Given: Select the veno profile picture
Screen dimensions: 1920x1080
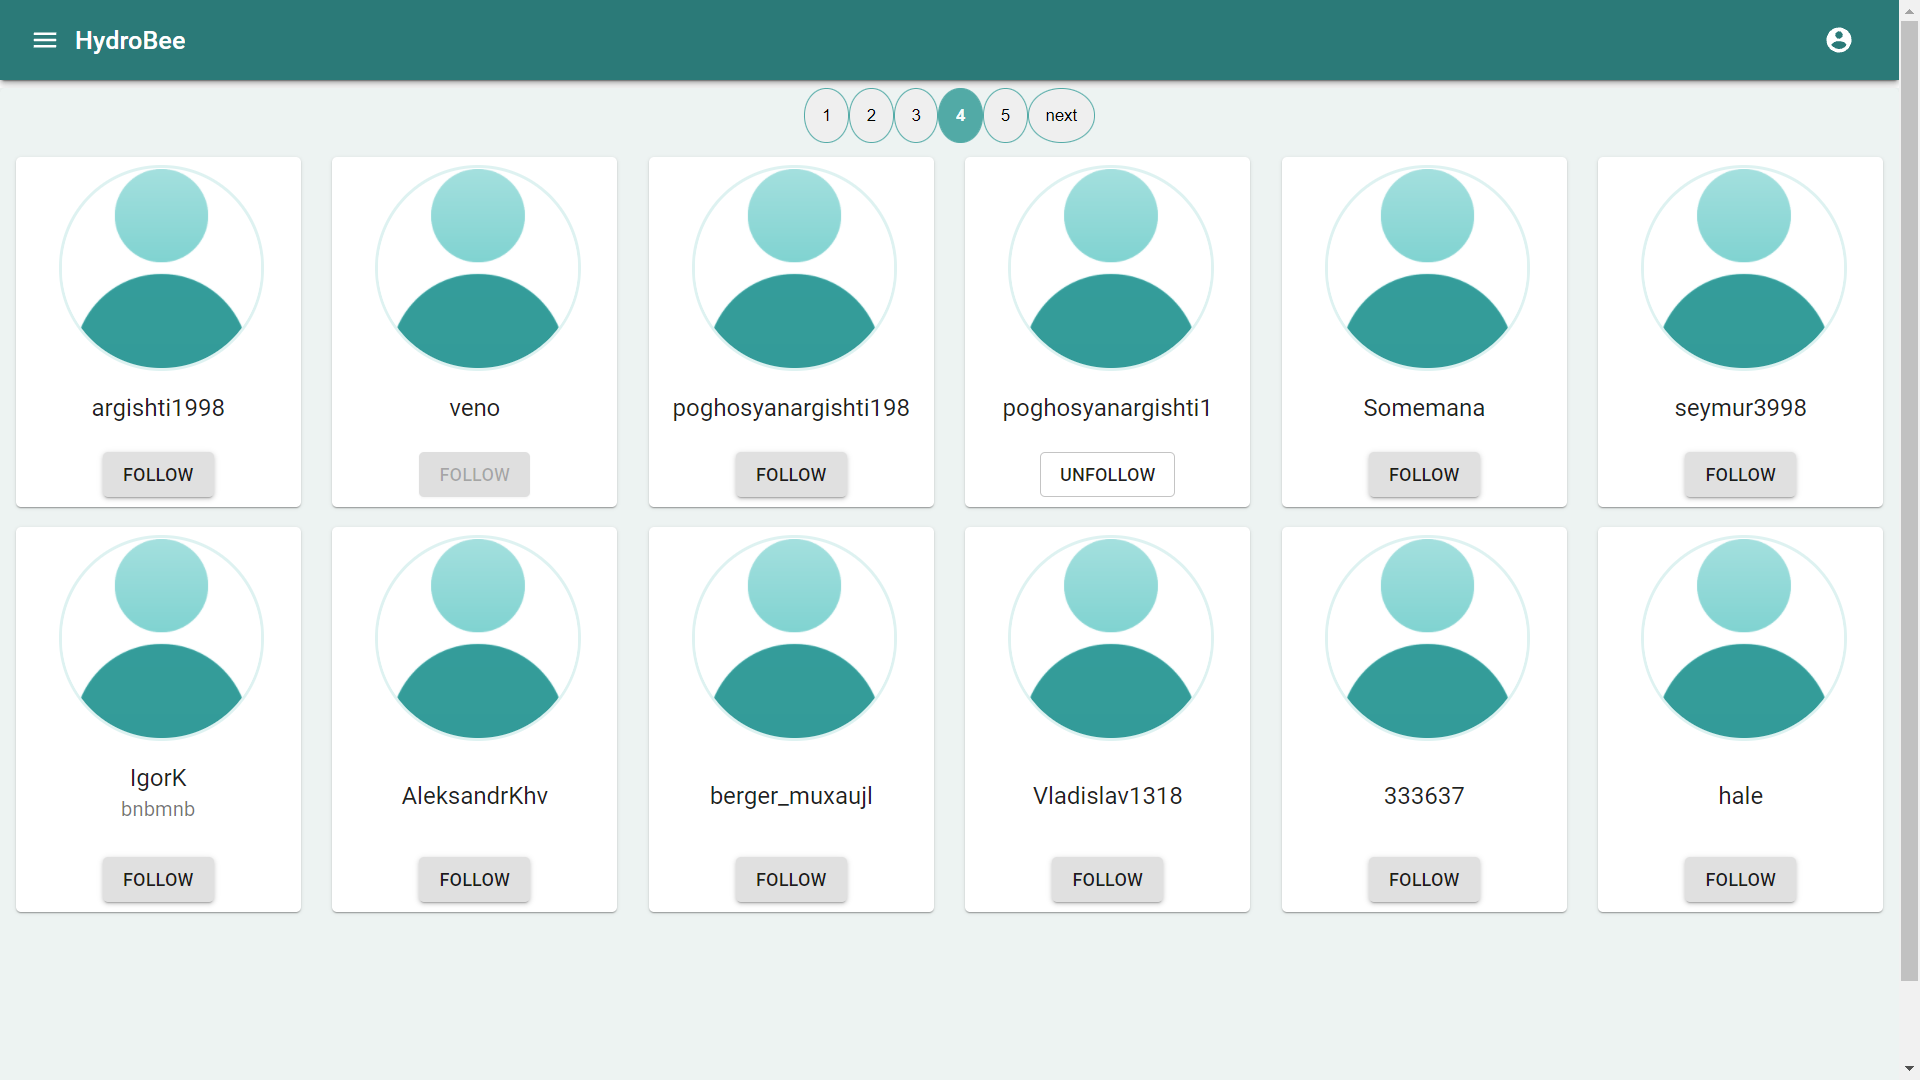Looking at the screenshot, I should [x=476, y=266].
